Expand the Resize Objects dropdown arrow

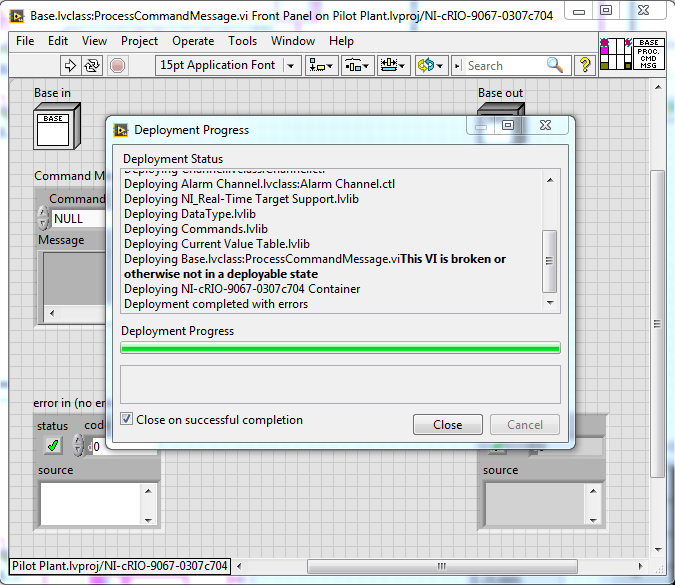point(402,66)
